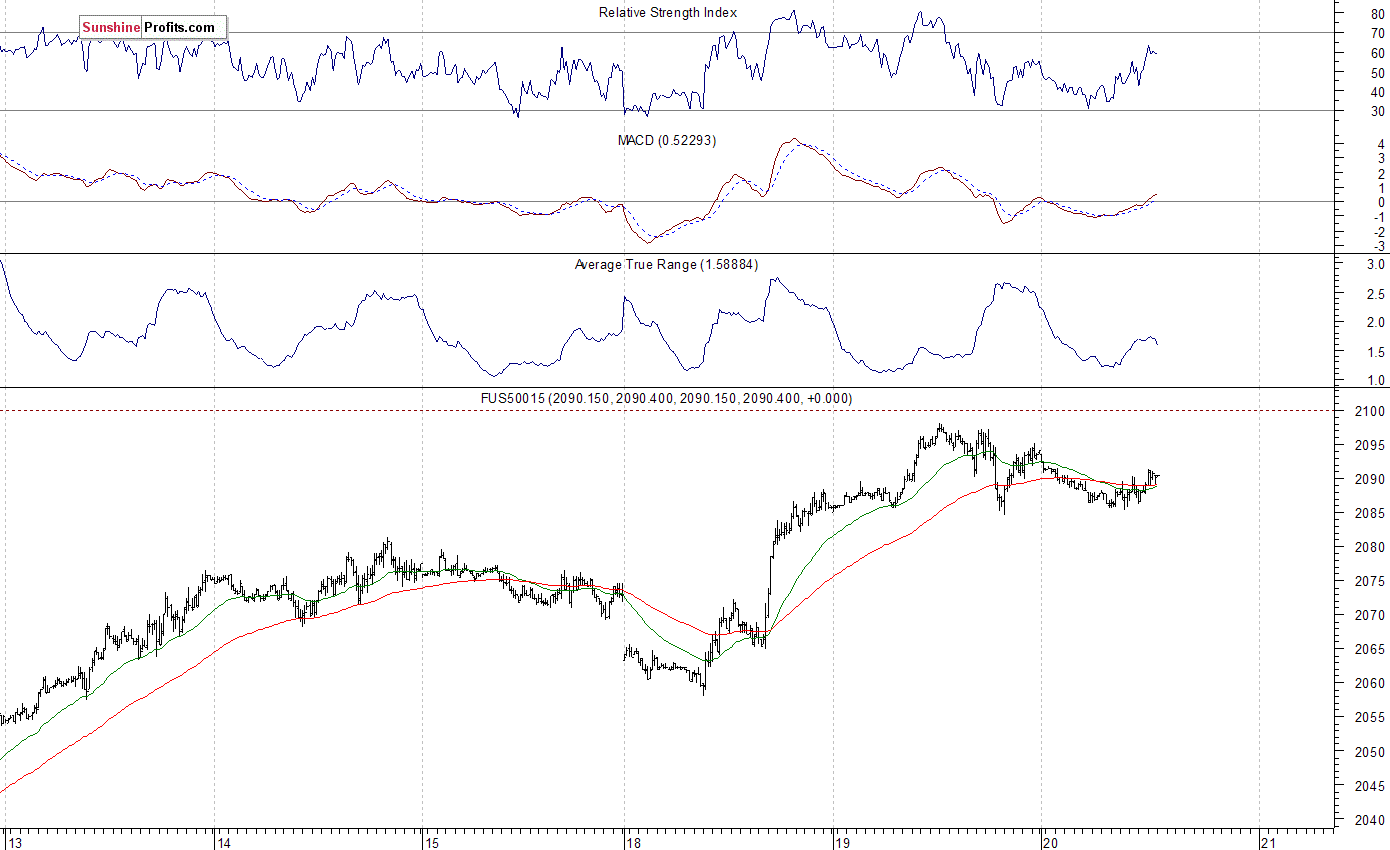Viewport: 1390px width, 850px height.
Task: Click the 2095 price axis label
Action: click(x=1370, y=446)
